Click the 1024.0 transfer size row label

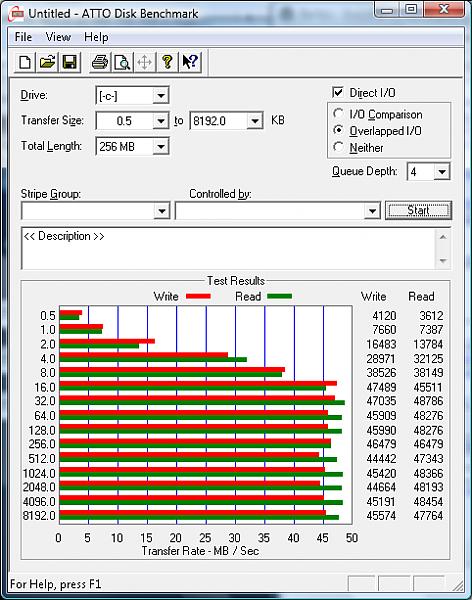click(x=39, y=473)
